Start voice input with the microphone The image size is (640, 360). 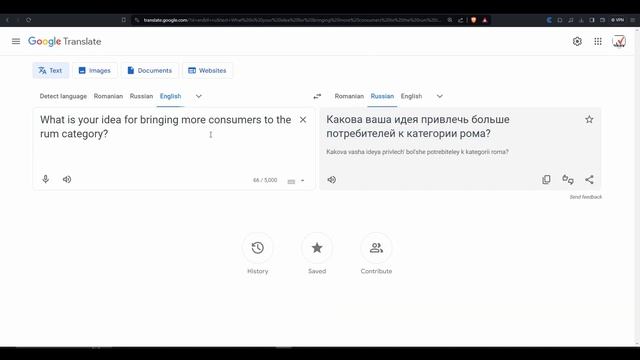tap(46, 179)
